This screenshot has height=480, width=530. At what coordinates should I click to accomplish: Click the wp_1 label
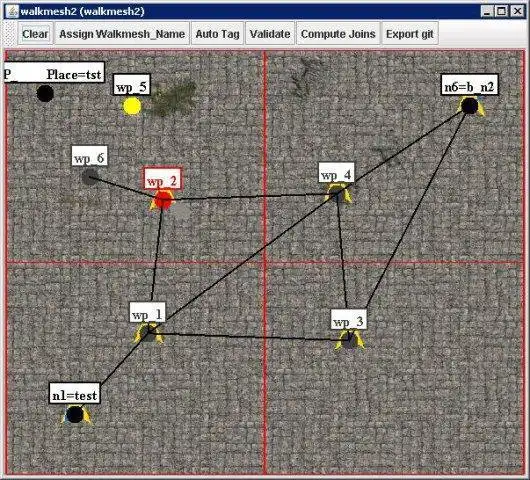[148, 312]
